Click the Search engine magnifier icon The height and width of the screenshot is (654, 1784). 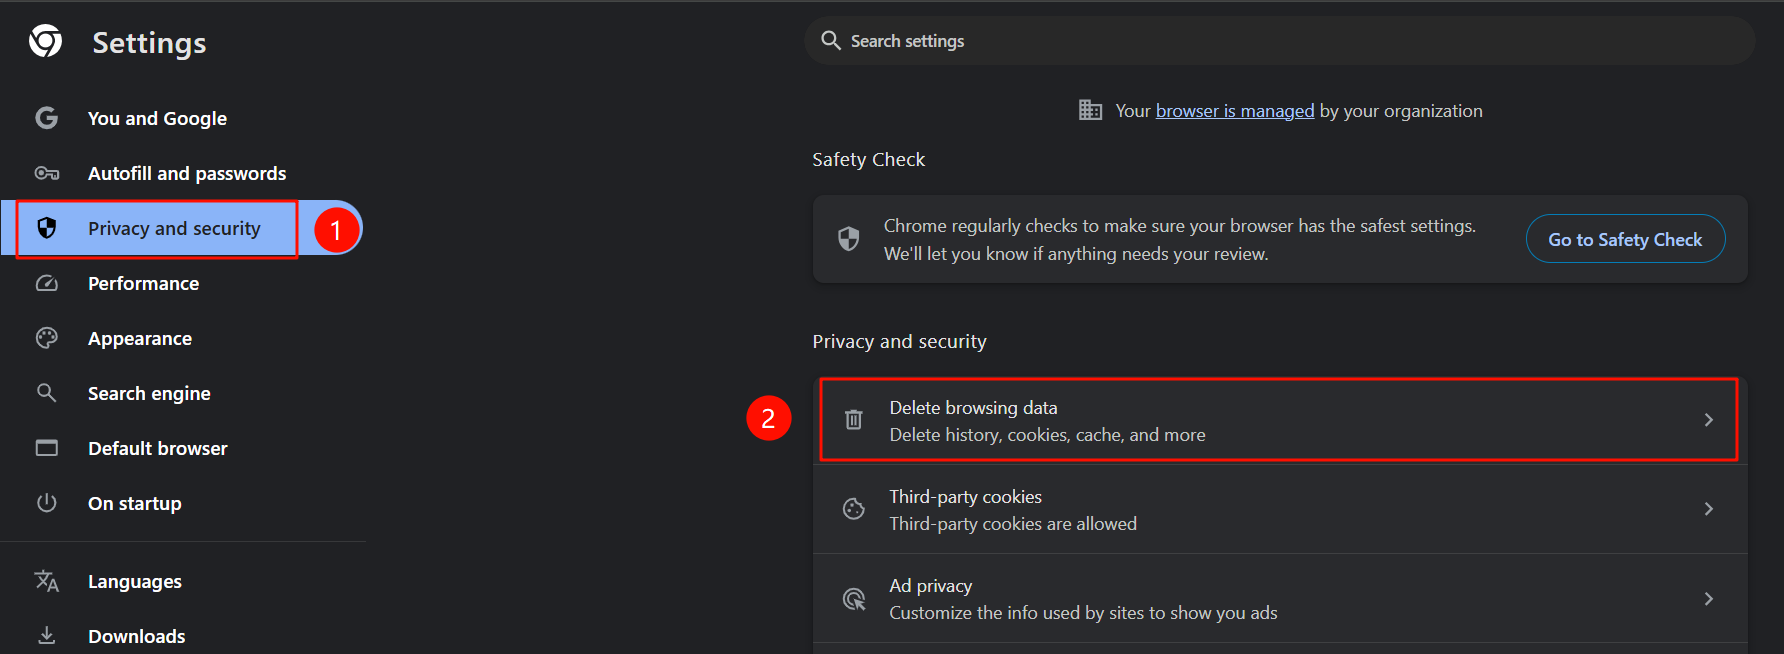[x=46, y=392]
